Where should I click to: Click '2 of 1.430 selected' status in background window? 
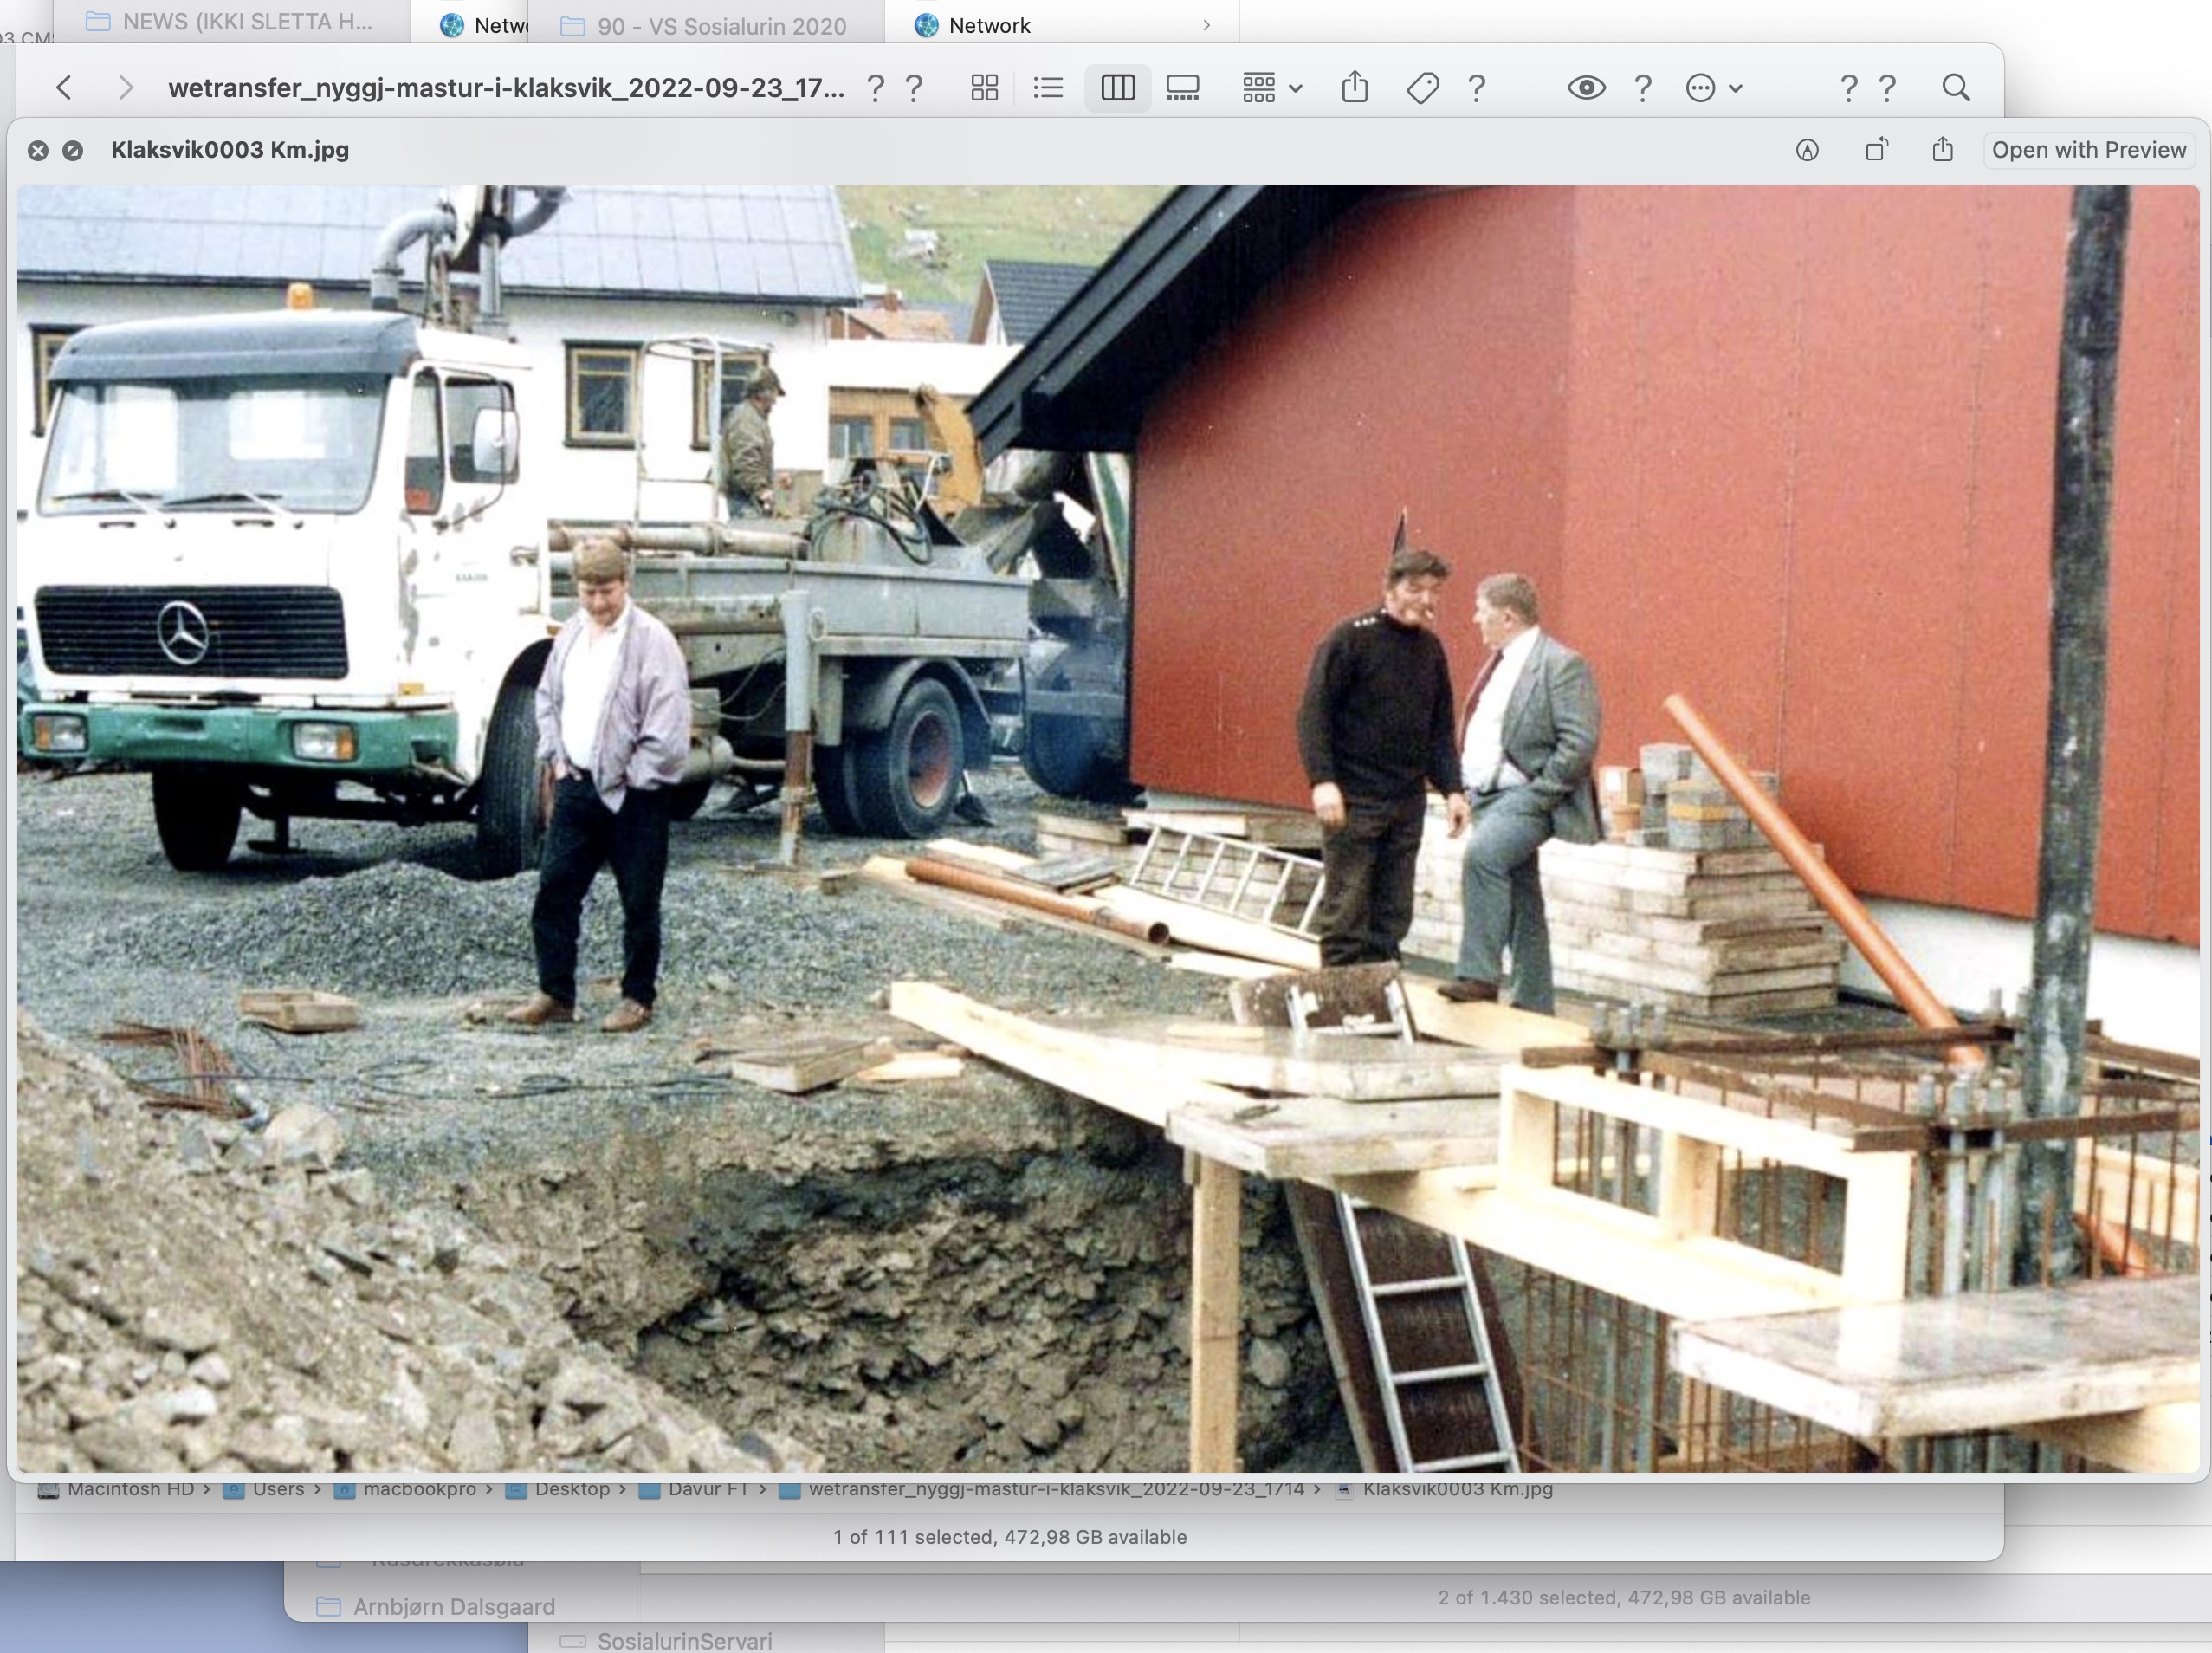pos(1624,1598)
